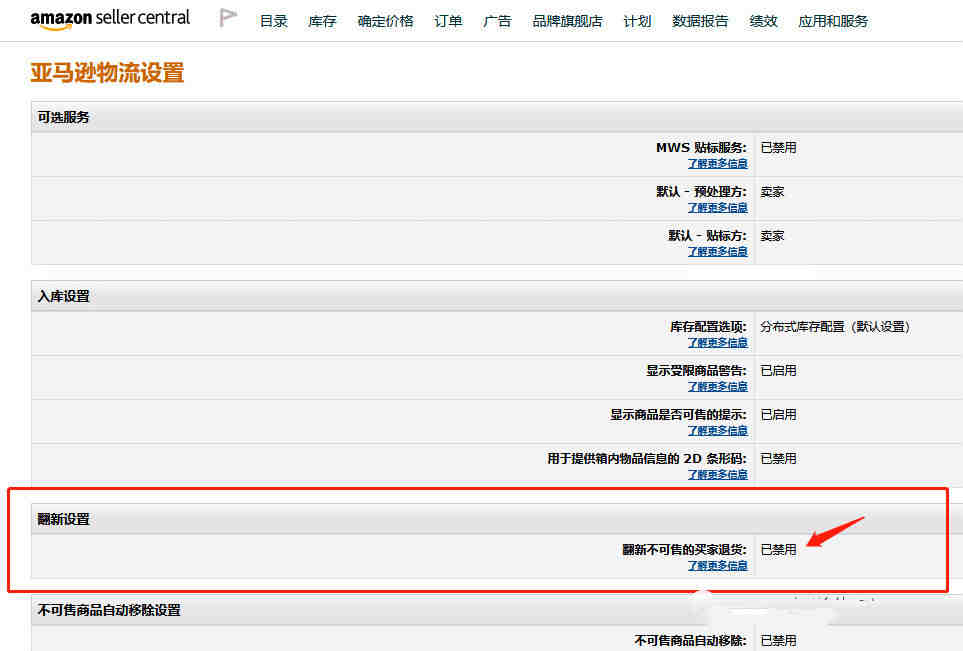Open the 确定价格 menu
Viewport: 963px width, 651px height.
point(385,21)
